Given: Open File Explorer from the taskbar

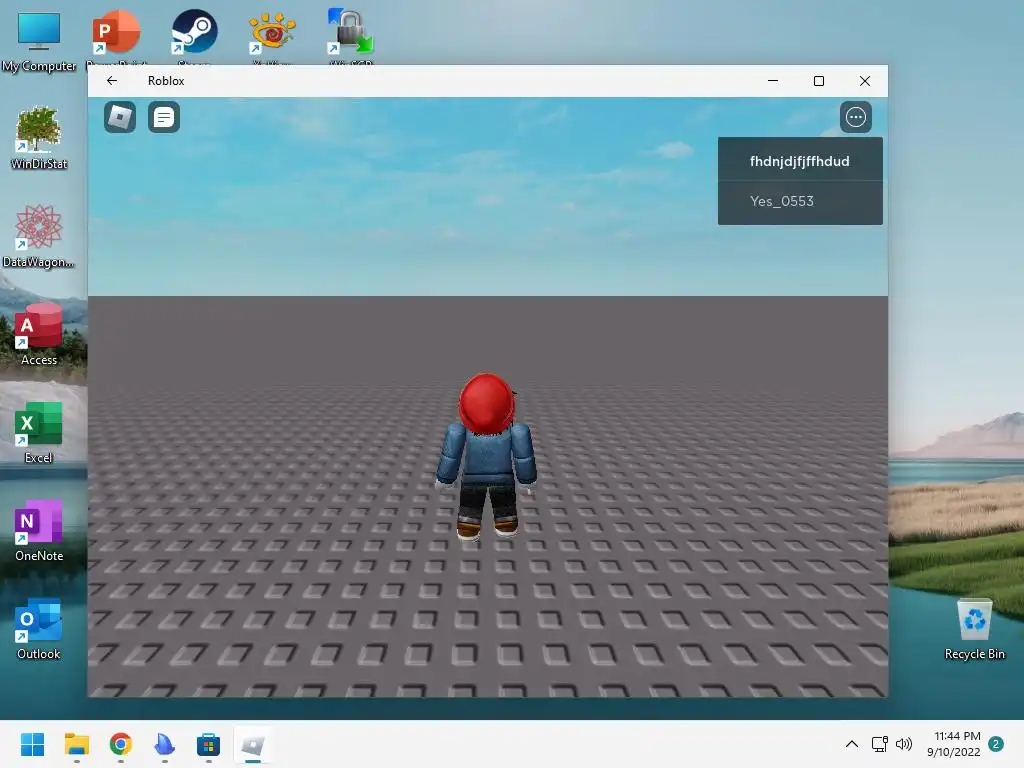Looking at the screenshot, I should 76,744.
